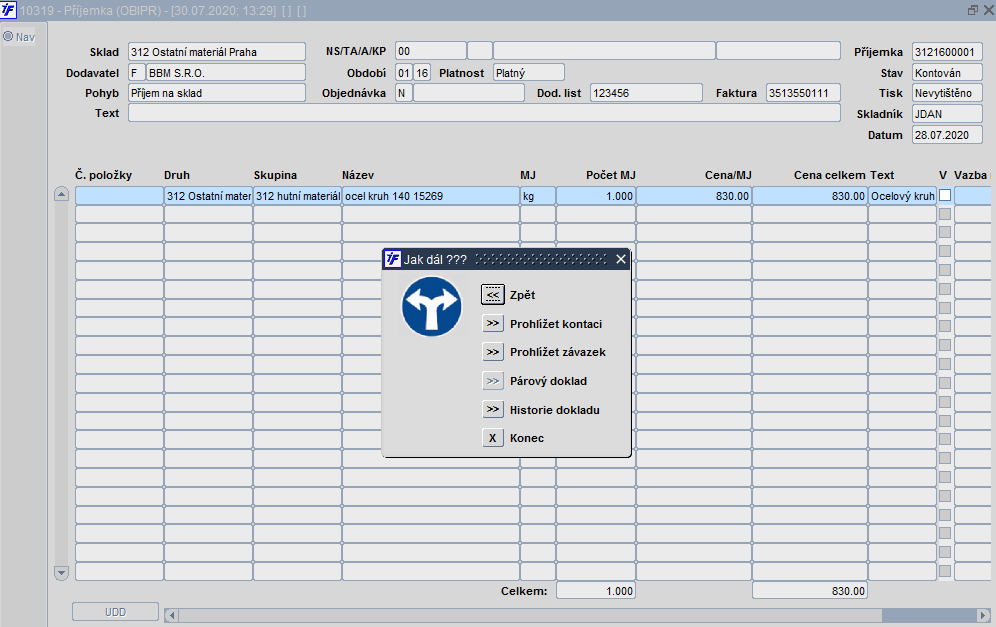Open Párový doklad via >> button

point(492,381)
